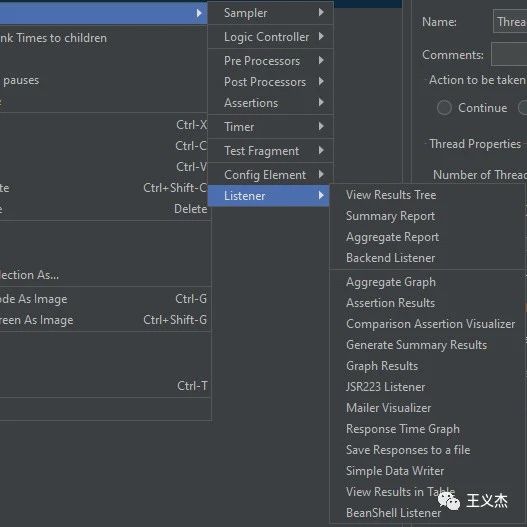Open the Test Fragment submenu
527x527 pixels.
click(271, 151)
